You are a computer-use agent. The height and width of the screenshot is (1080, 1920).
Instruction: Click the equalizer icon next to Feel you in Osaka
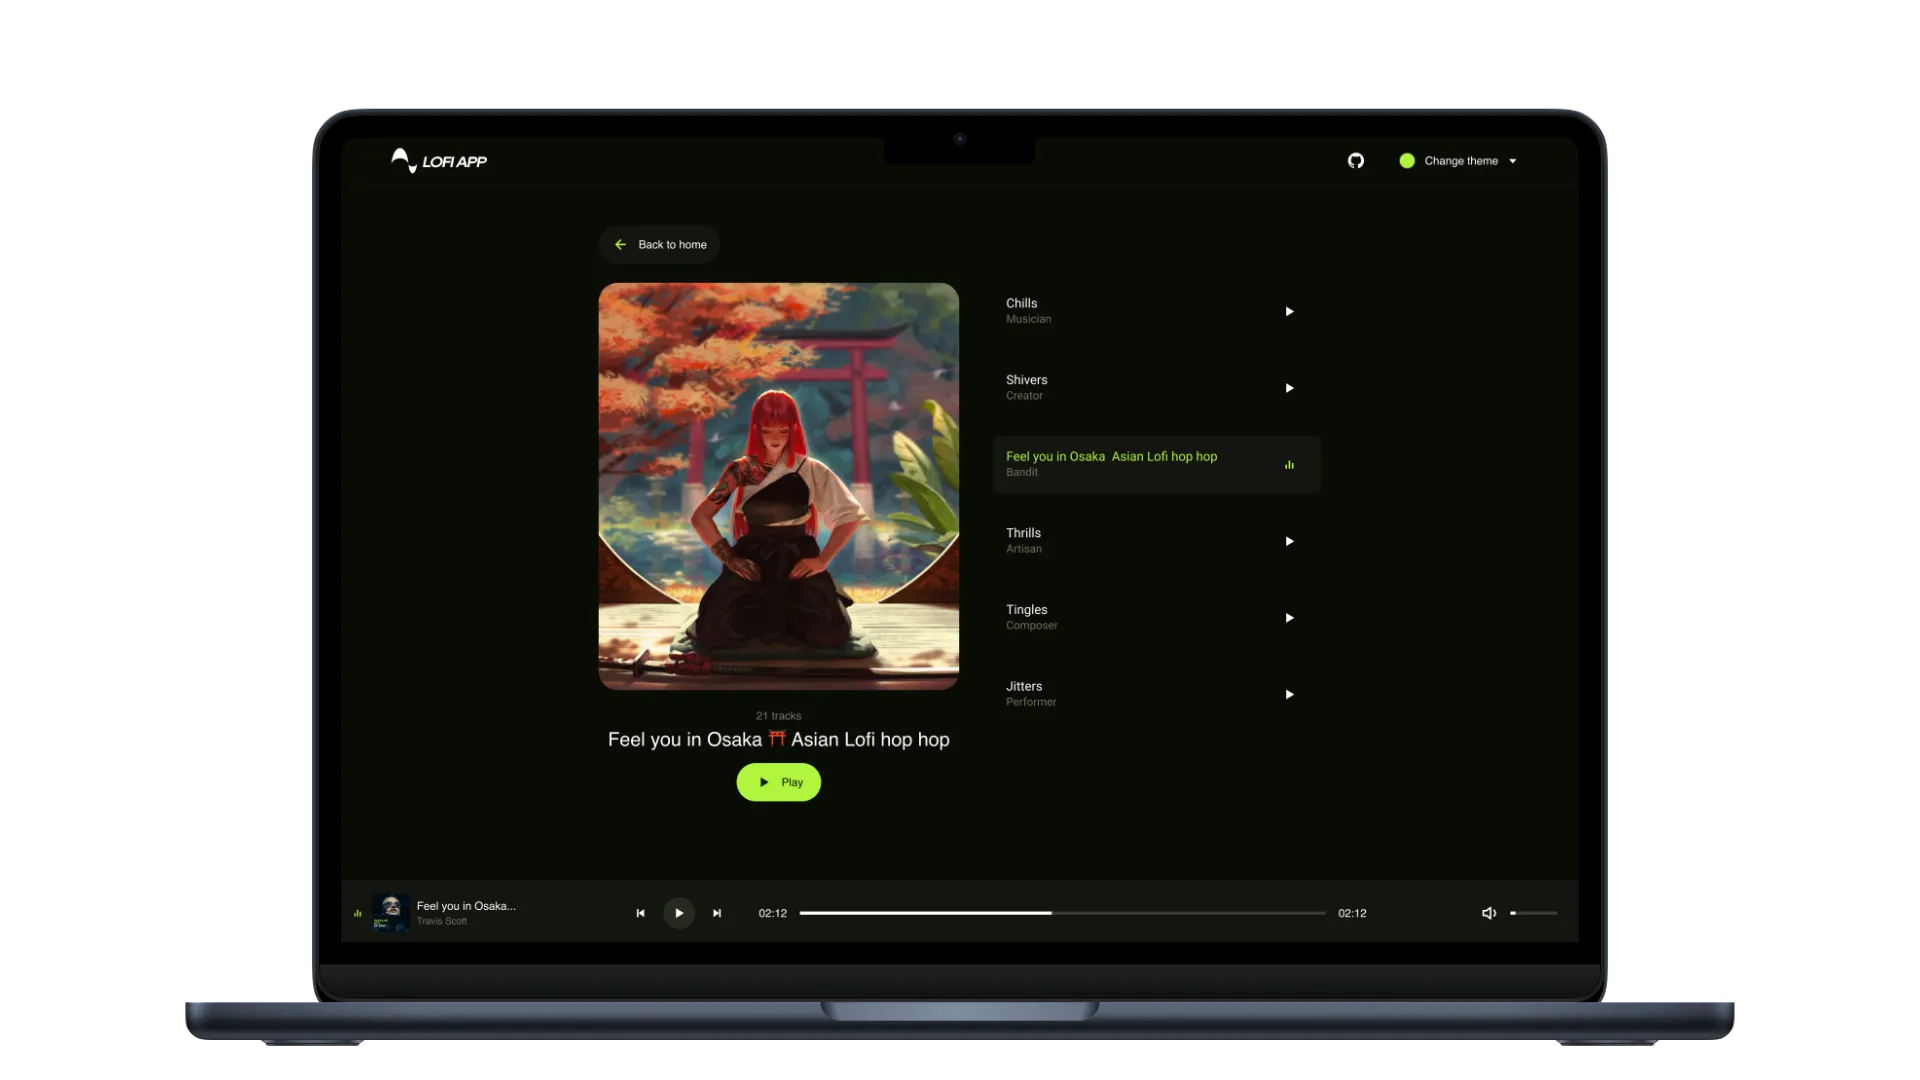point(1289,464)
